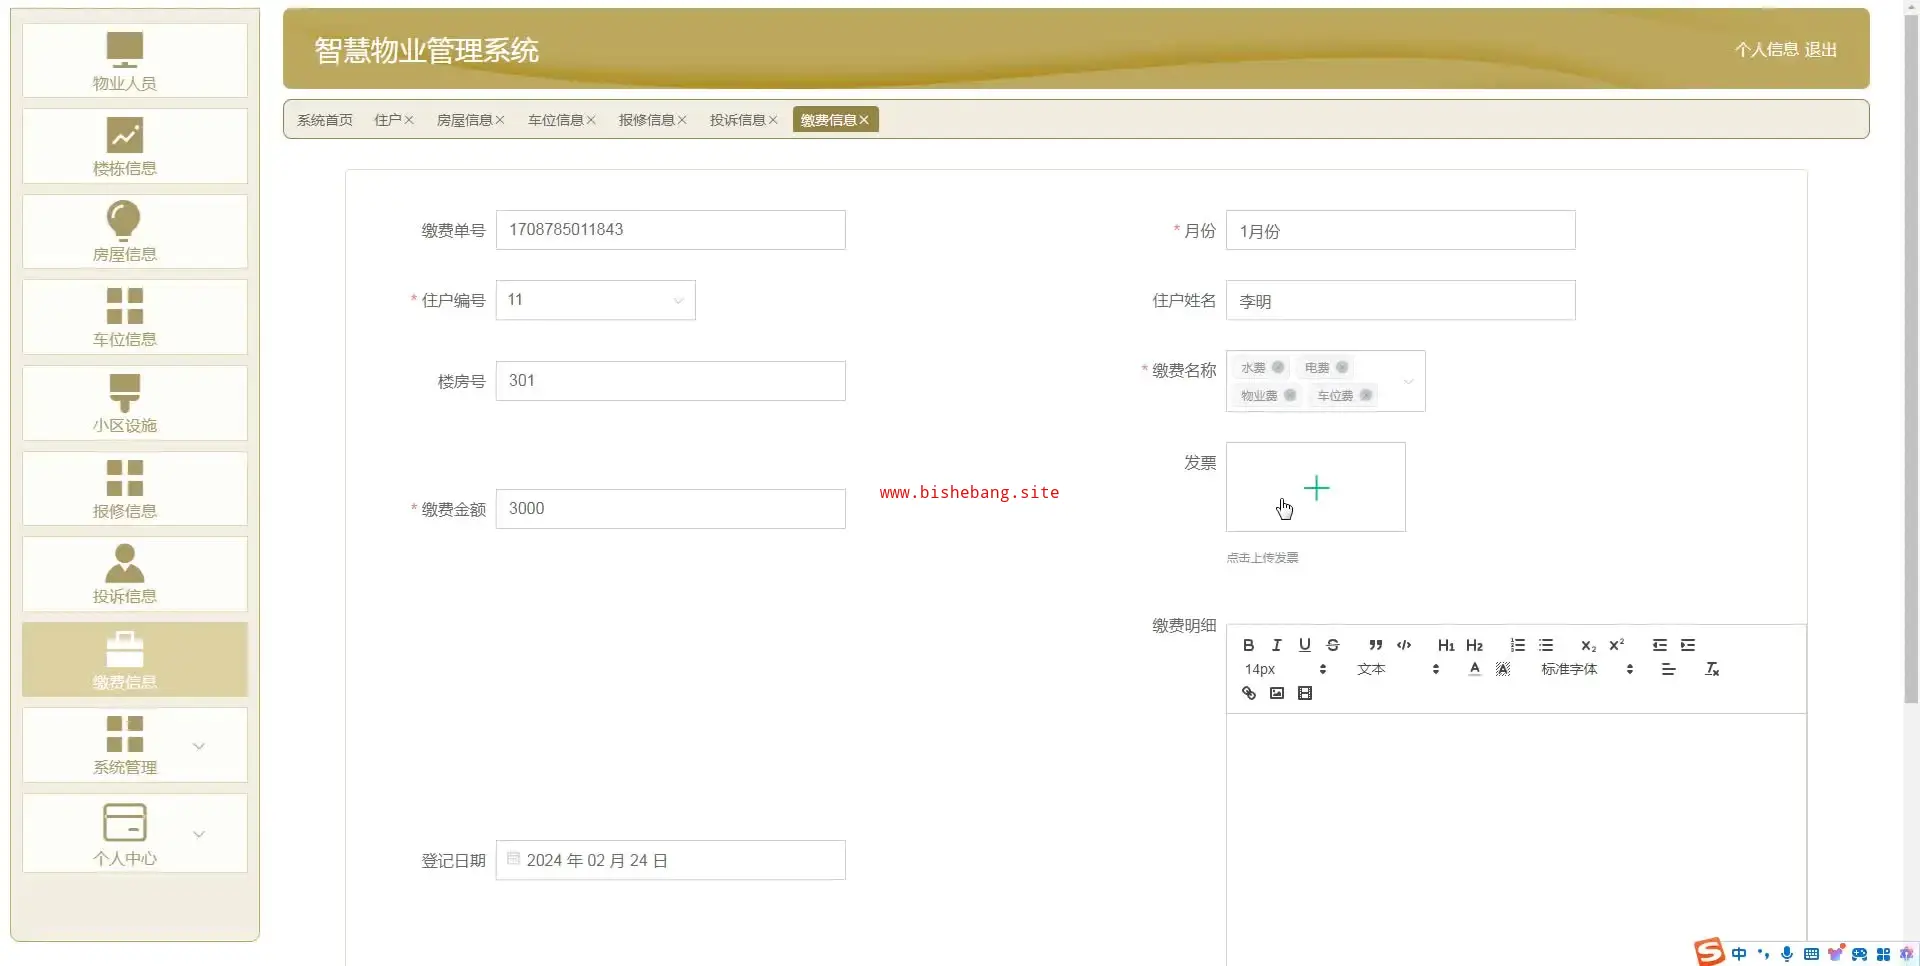1920x966 pixels.
Task: Clear text formatting in the editor
Action: (1712, 669)
